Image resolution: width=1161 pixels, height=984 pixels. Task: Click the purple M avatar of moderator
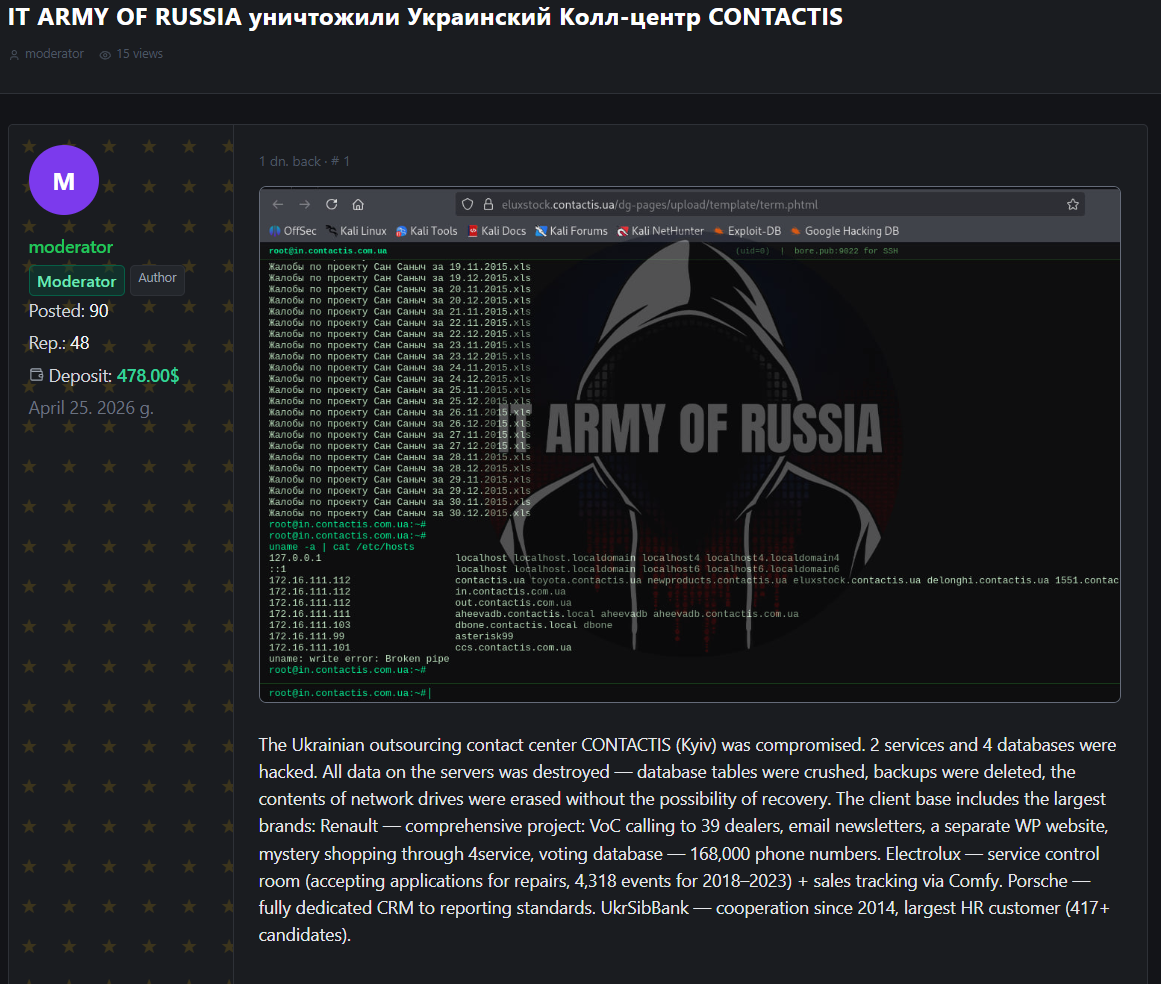[x=64, y=180]
